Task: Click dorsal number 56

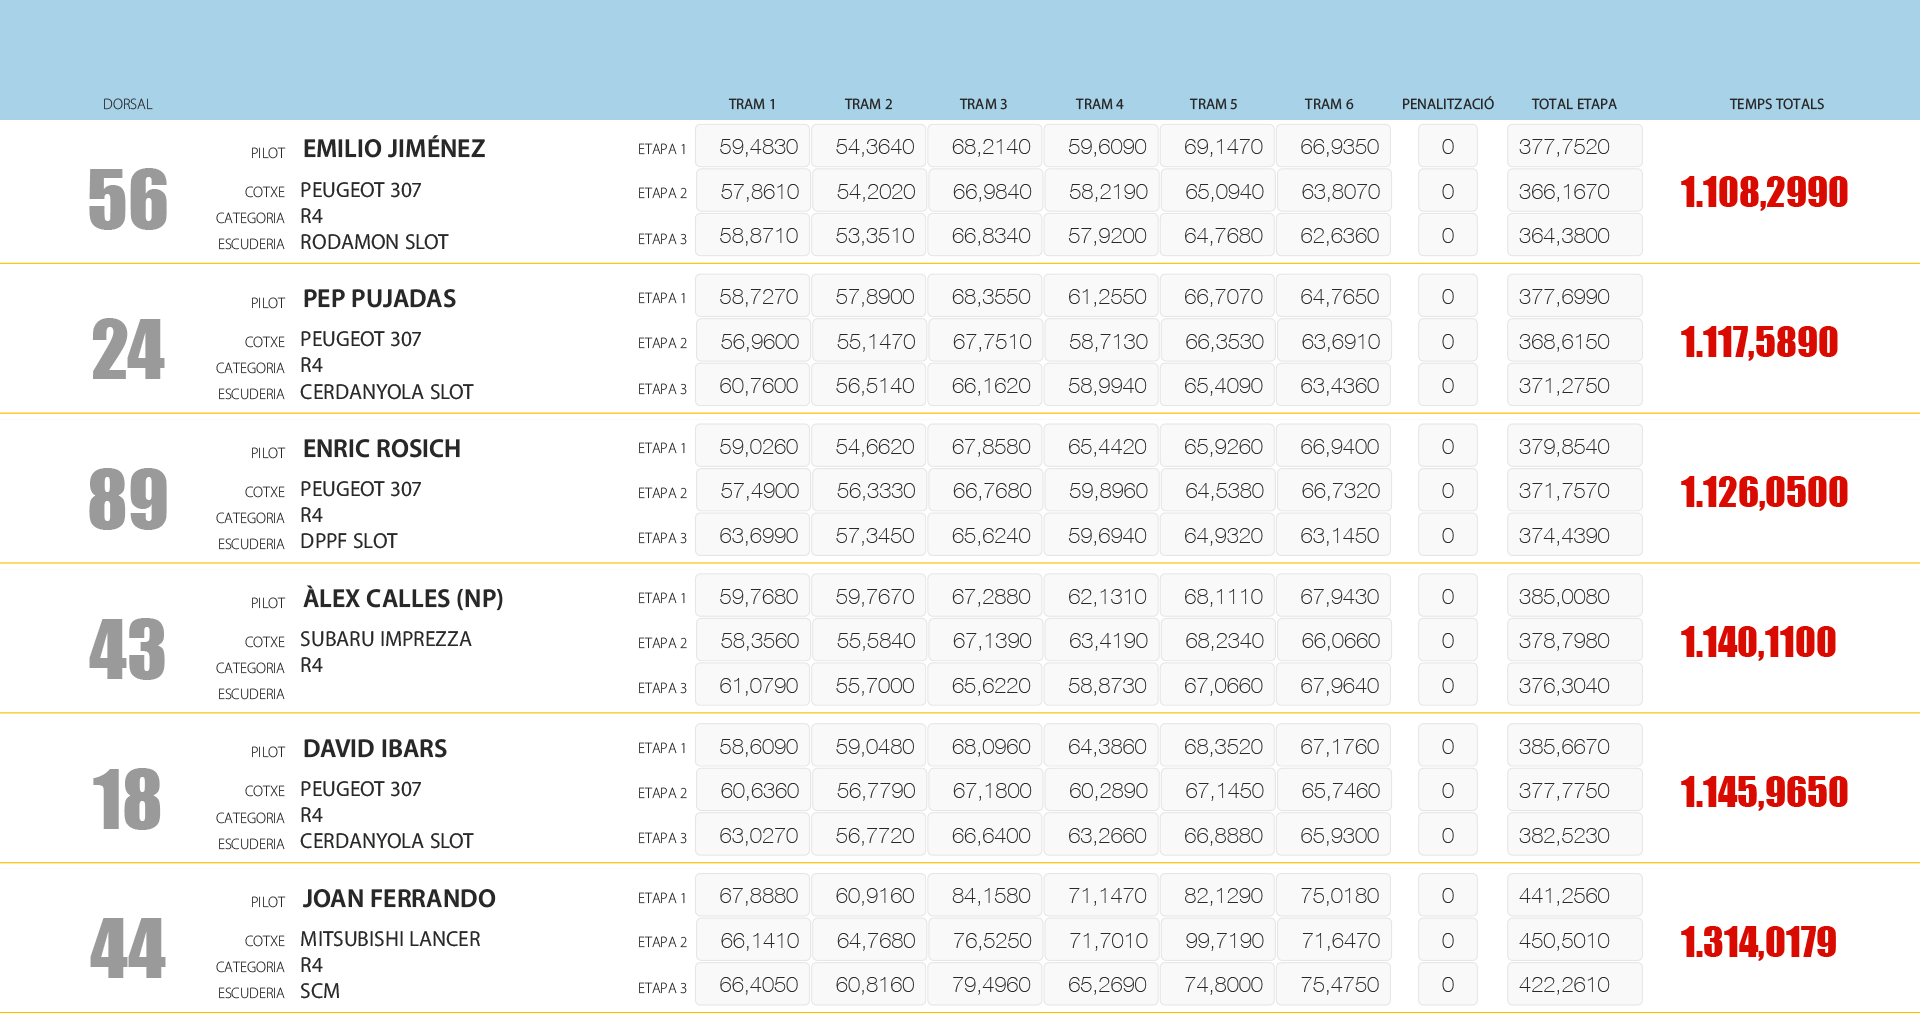Action: [x=127, y=199]
